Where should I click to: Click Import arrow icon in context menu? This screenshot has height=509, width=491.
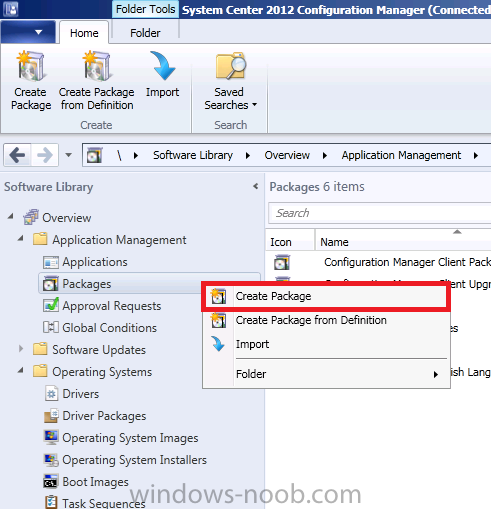tap(218, 344)
